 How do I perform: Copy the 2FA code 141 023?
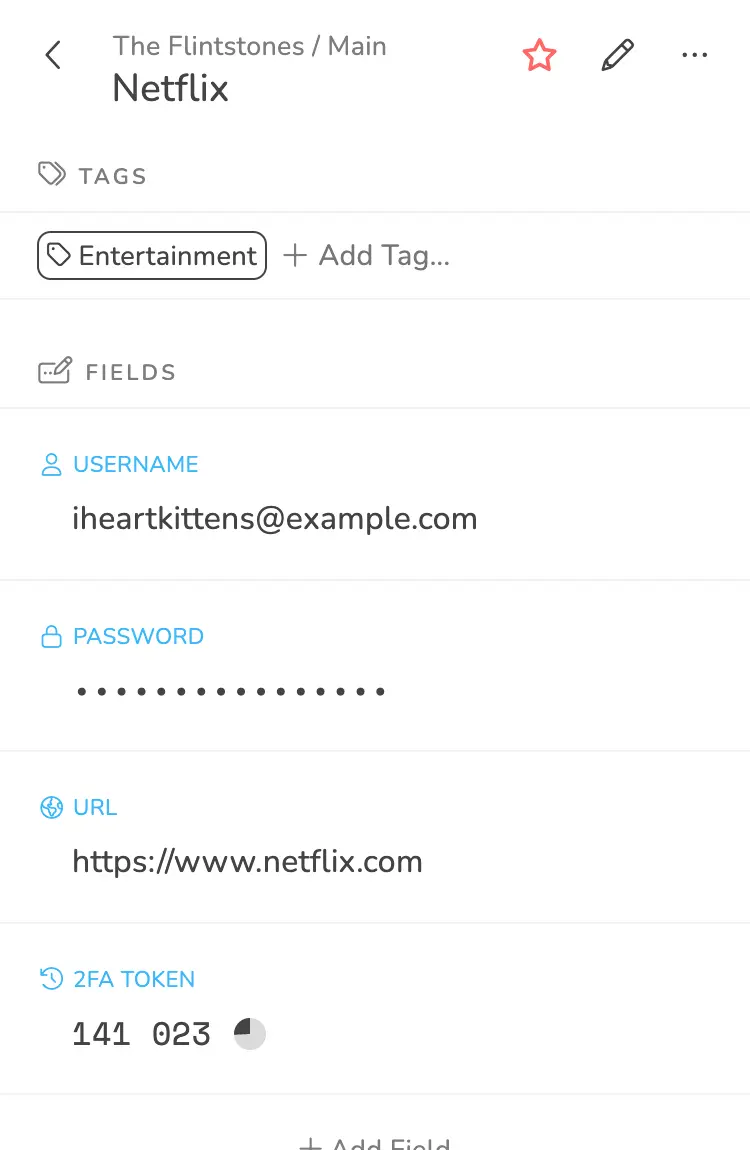(142, 1034)
